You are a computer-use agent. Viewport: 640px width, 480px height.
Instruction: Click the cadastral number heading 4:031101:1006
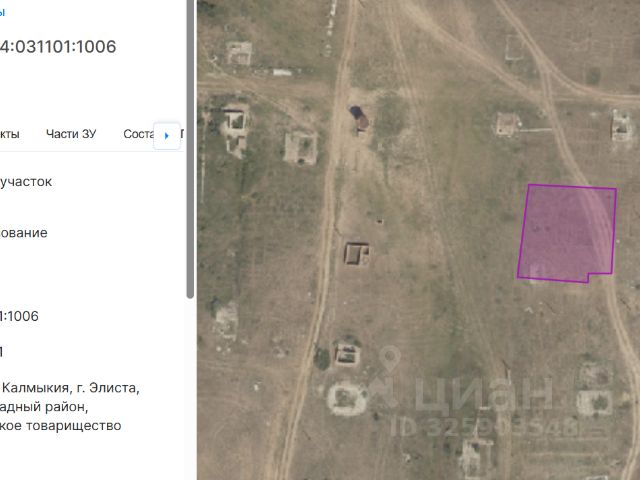[58, 47]
